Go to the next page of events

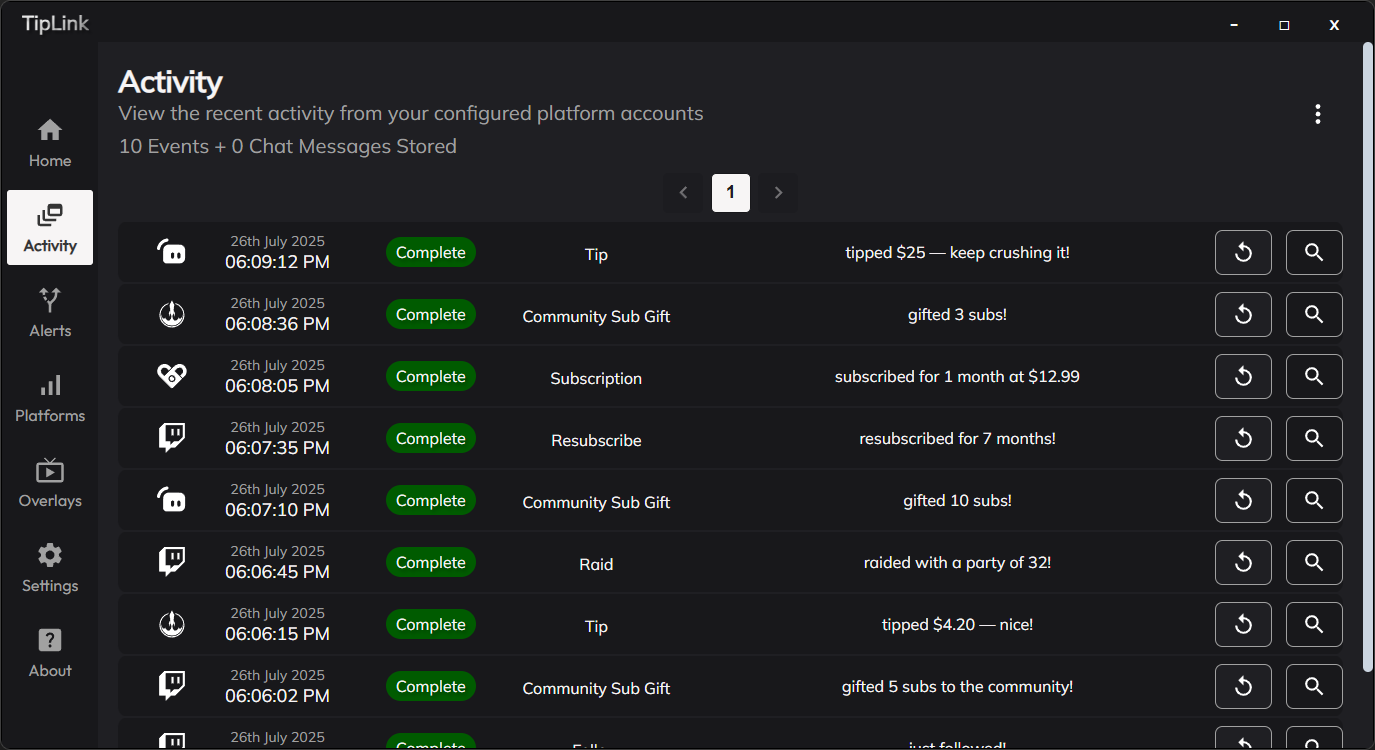click(x=777, y=192)
